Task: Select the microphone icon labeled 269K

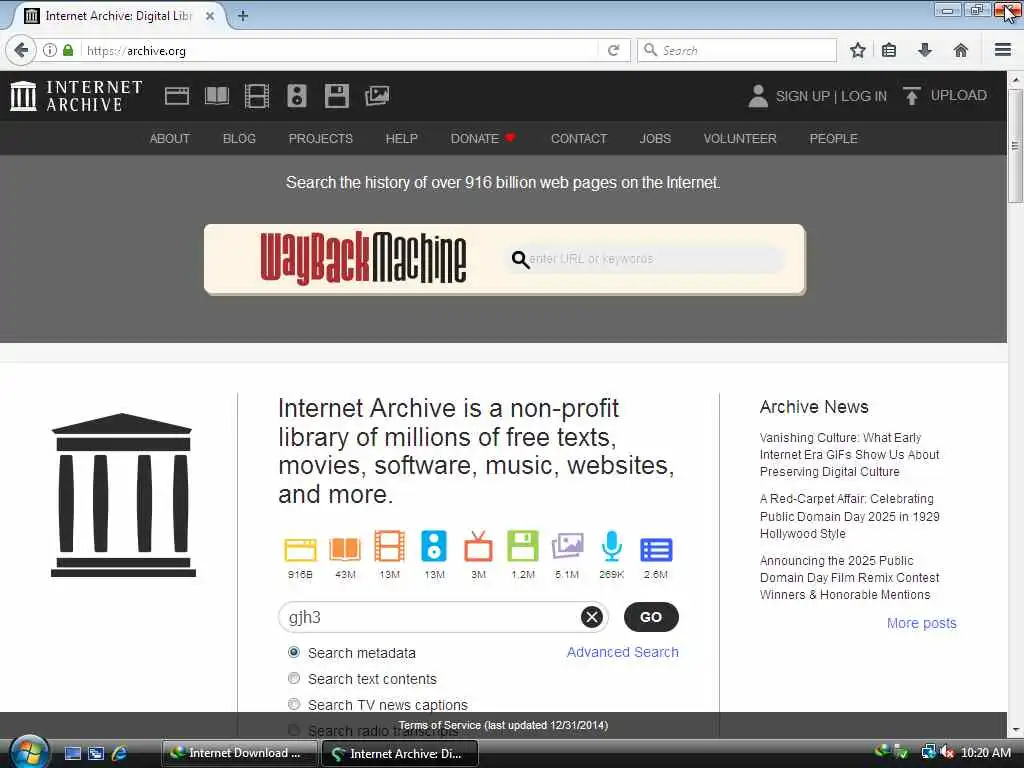Action: point(612,546)
